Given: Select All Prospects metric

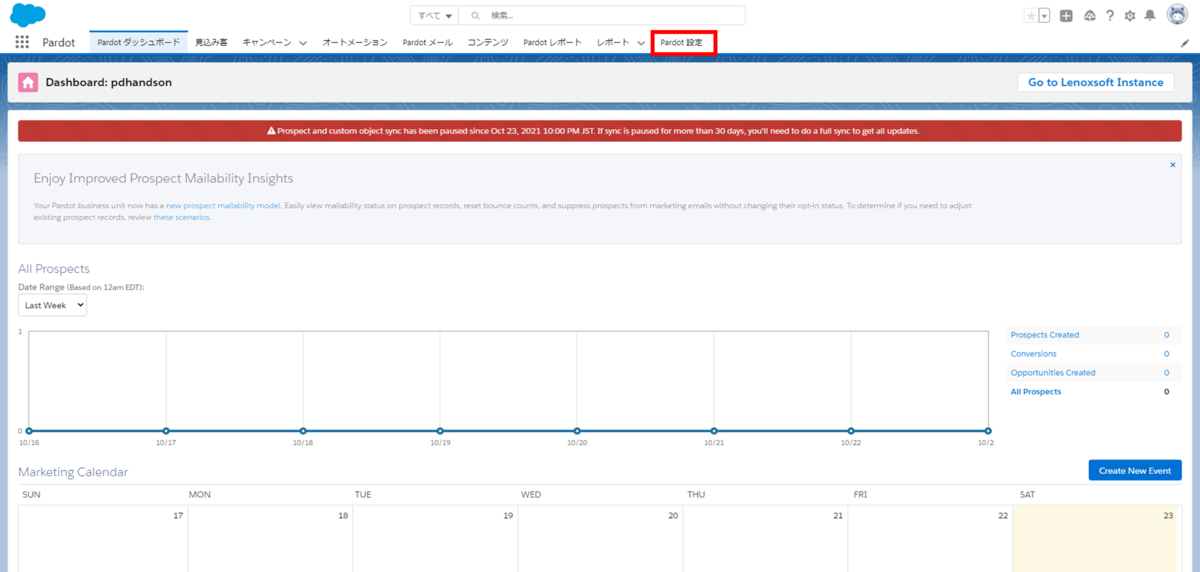Looking at the screenshot, I should [x=1036, y=392].
